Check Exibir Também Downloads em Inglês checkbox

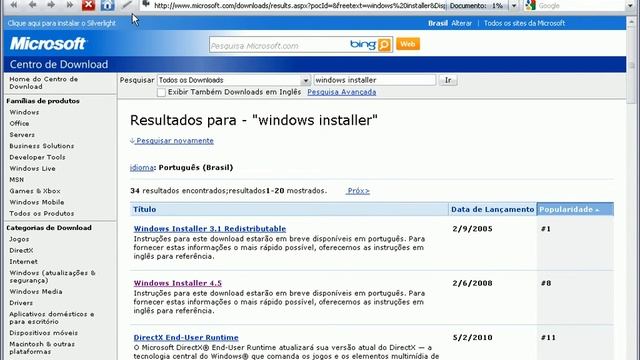point(161,92)
